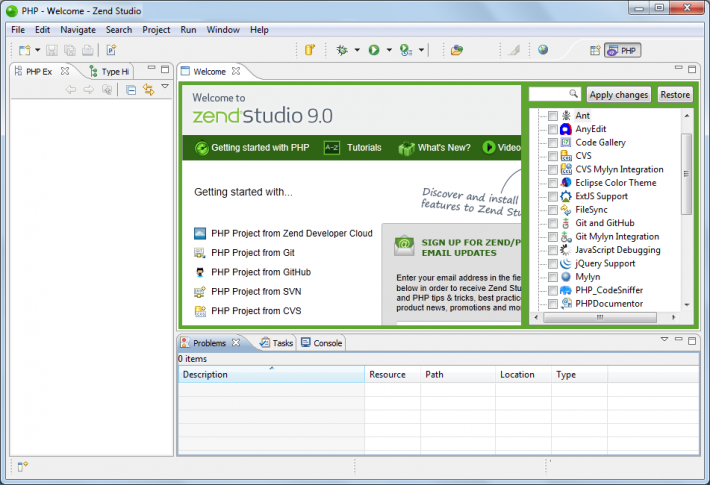Click features list vertical scrollbar
This screenshot has width=710, height=485.
[686, 173]
